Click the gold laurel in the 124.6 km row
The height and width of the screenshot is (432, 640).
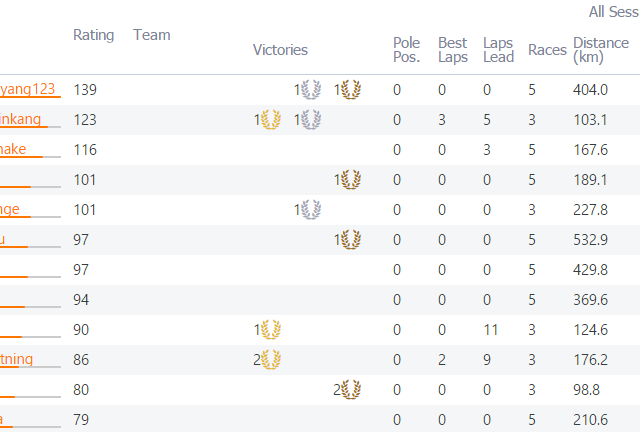click(271, 330)
